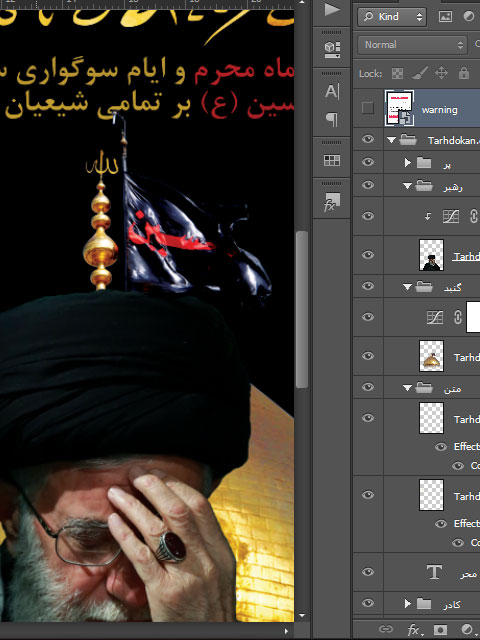Open the Normal blend mode dropdown
Image resolution: width=480 pixels, height=640 pixels.
coord(412,45)
